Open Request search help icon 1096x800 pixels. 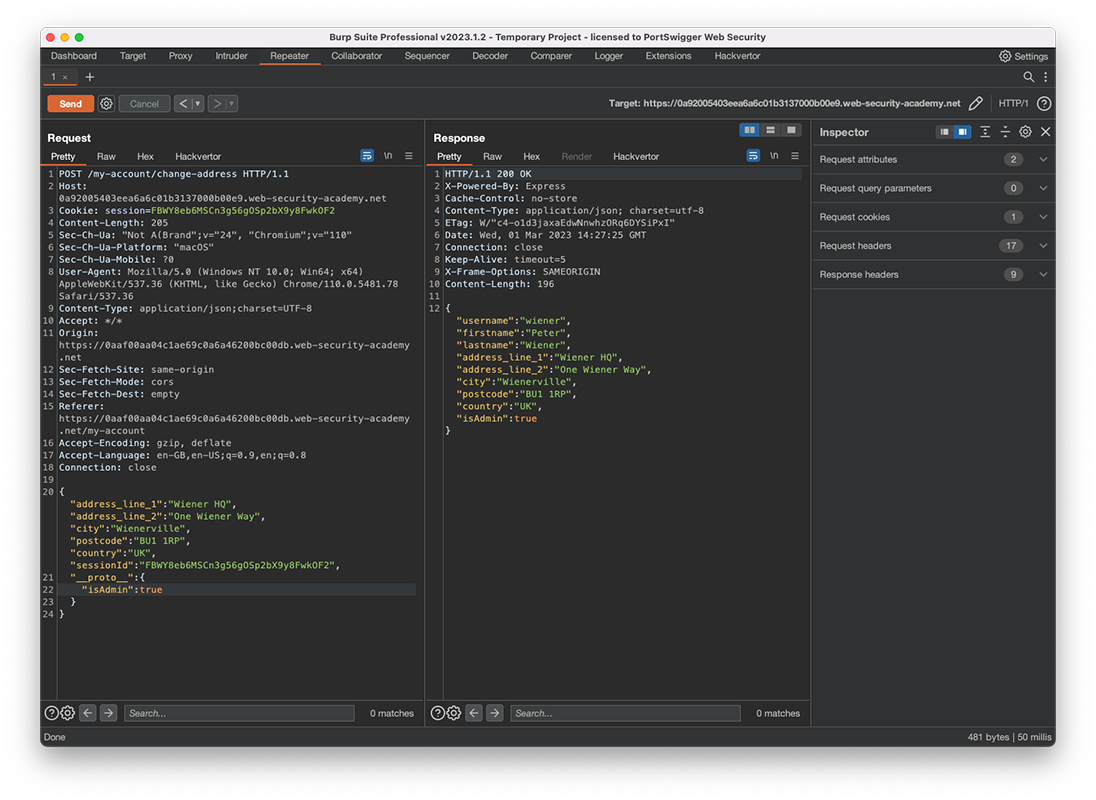tap(52, 713)
